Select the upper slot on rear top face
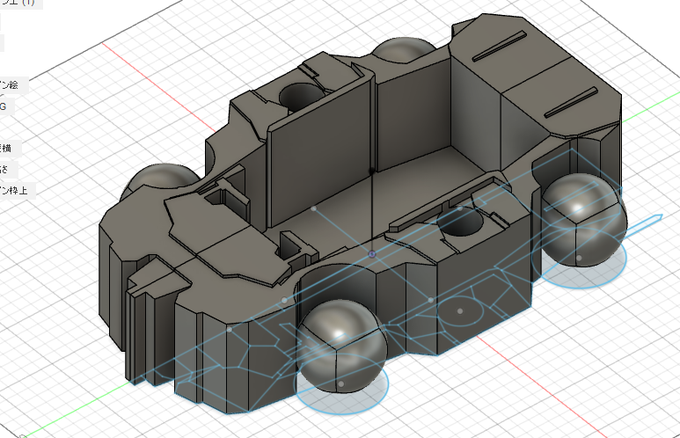Image resolution: width=680 pixels, height=438 pixels. (x=500, y=46)
